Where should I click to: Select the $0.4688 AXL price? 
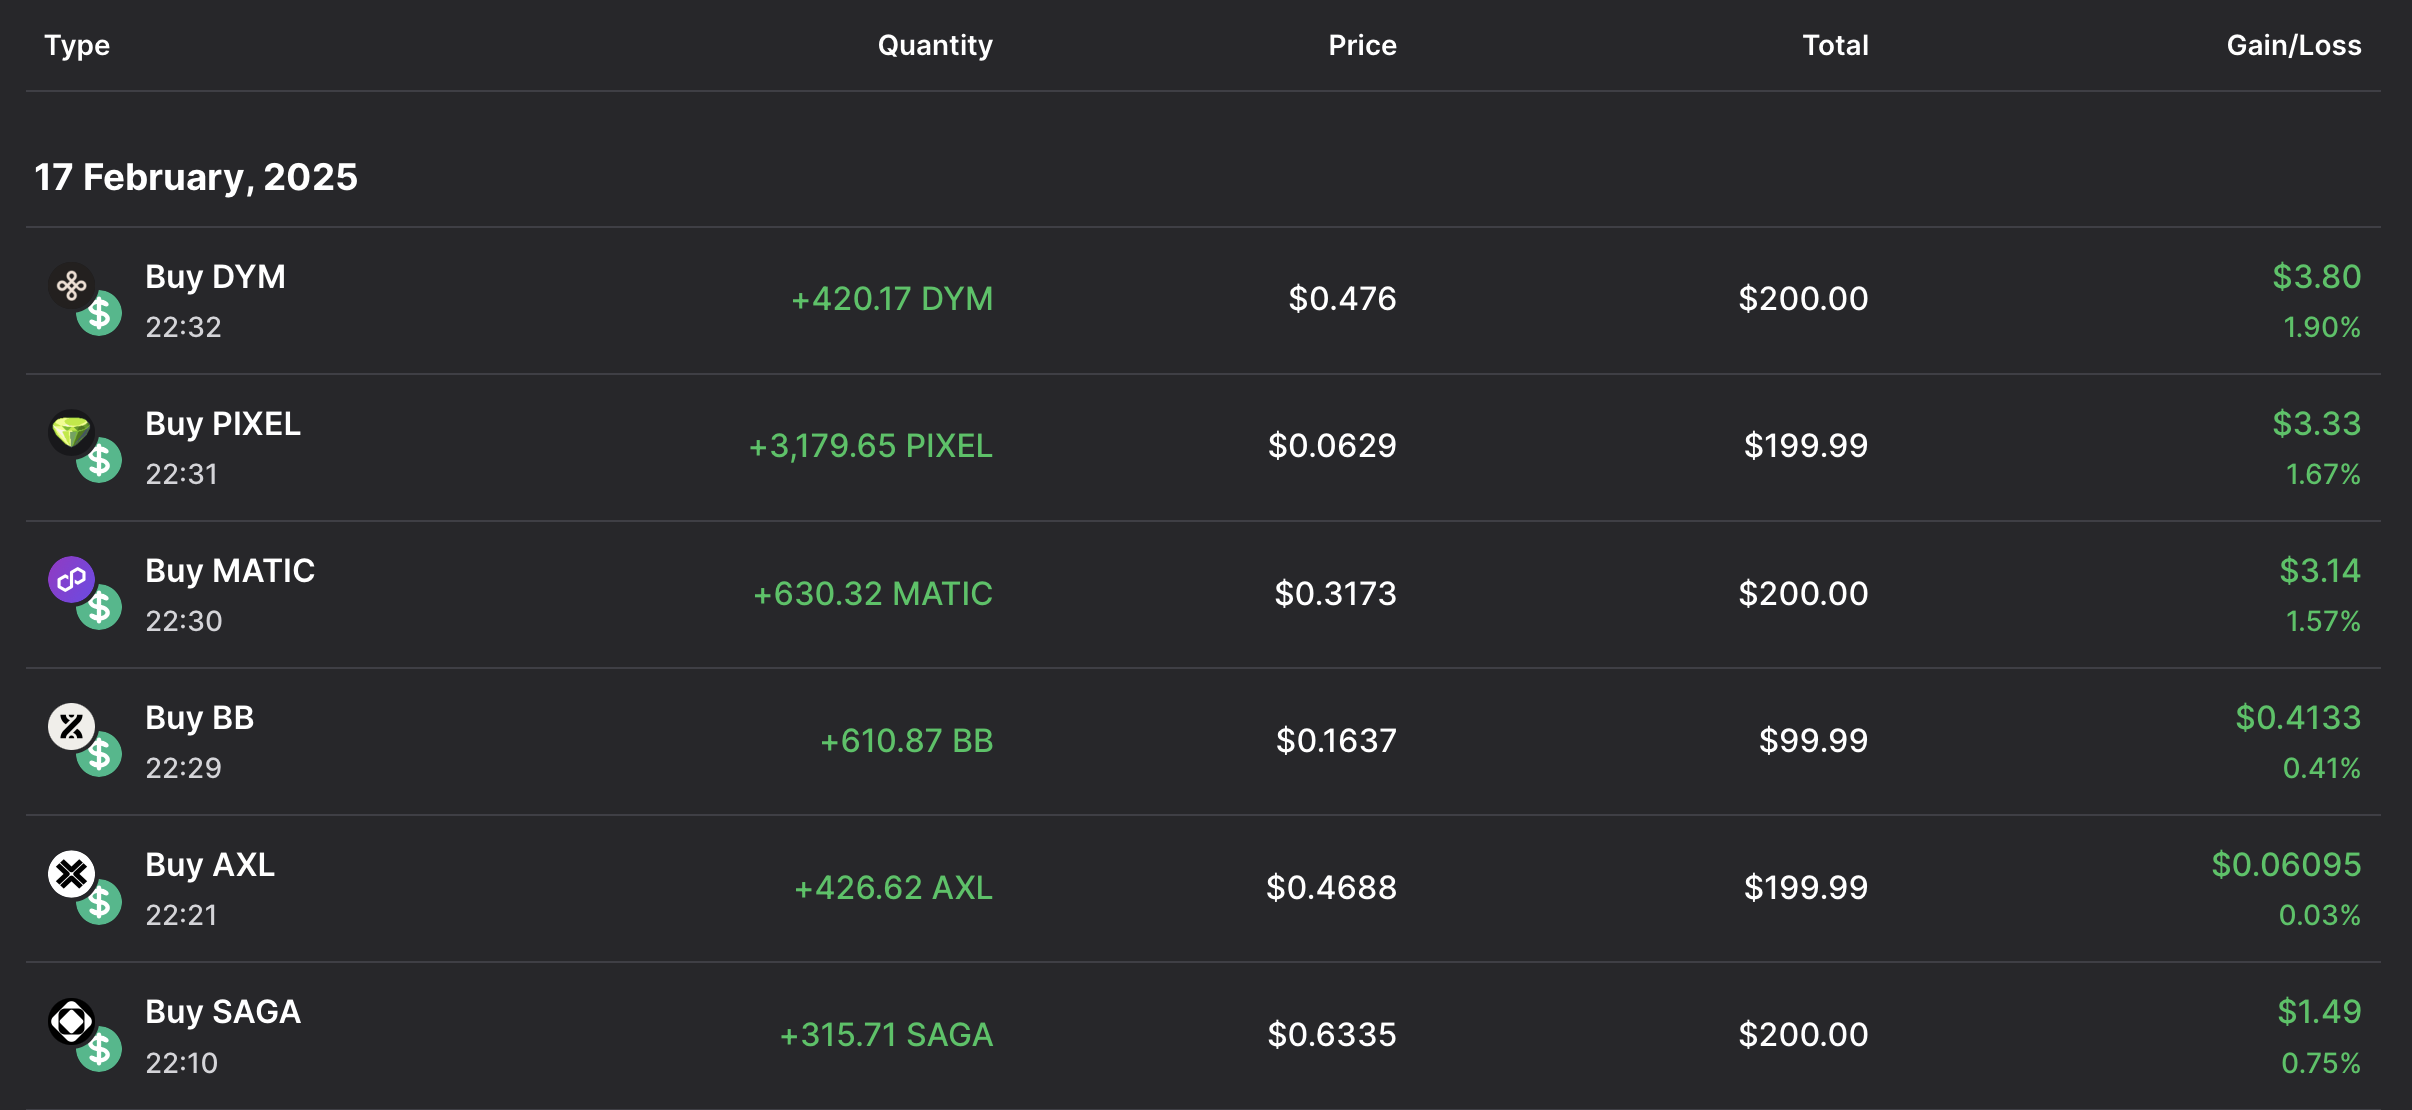point(1331,888)
